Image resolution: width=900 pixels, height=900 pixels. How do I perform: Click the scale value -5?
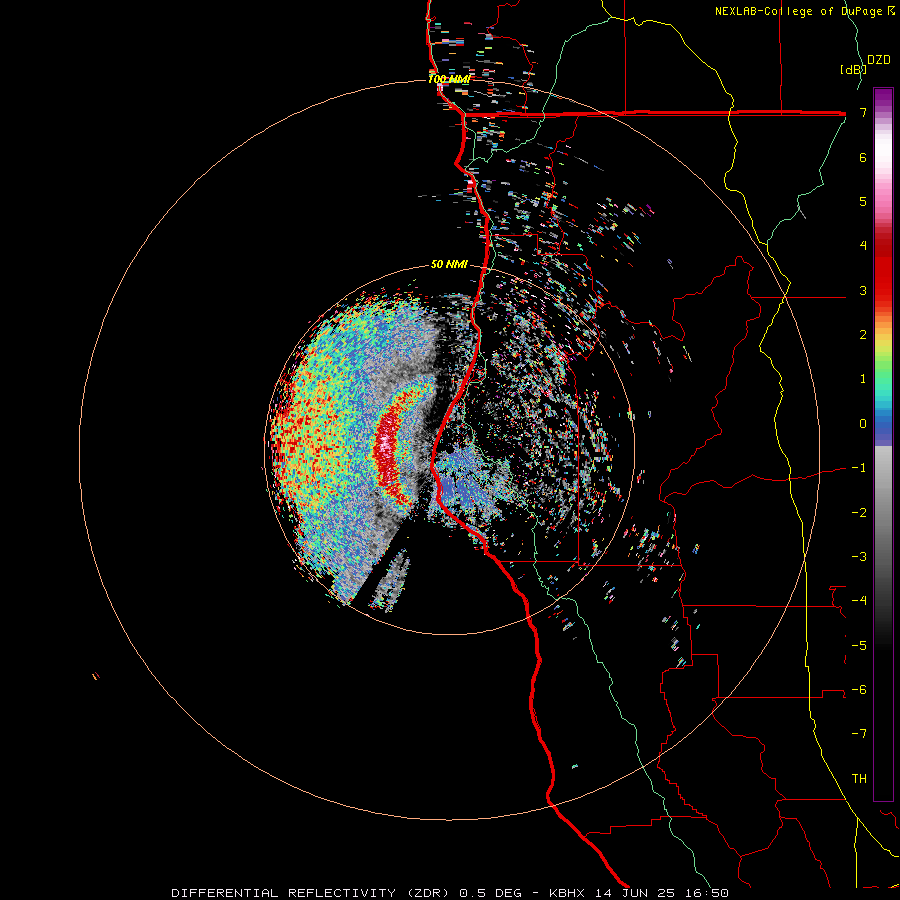[859, 645]
